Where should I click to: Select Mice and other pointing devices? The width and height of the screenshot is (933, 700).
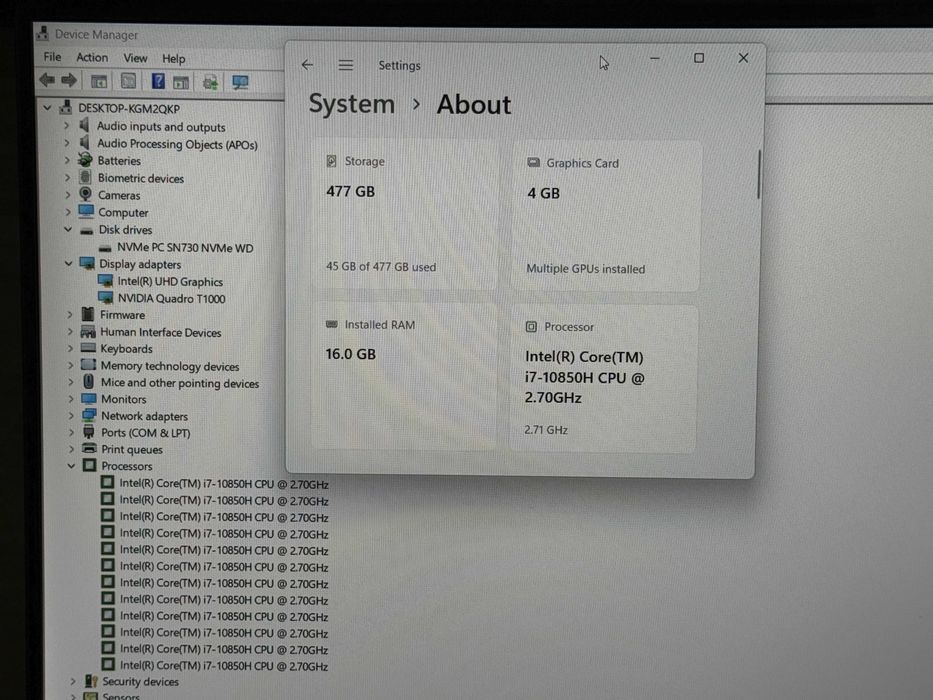click(x=180, y=383)
